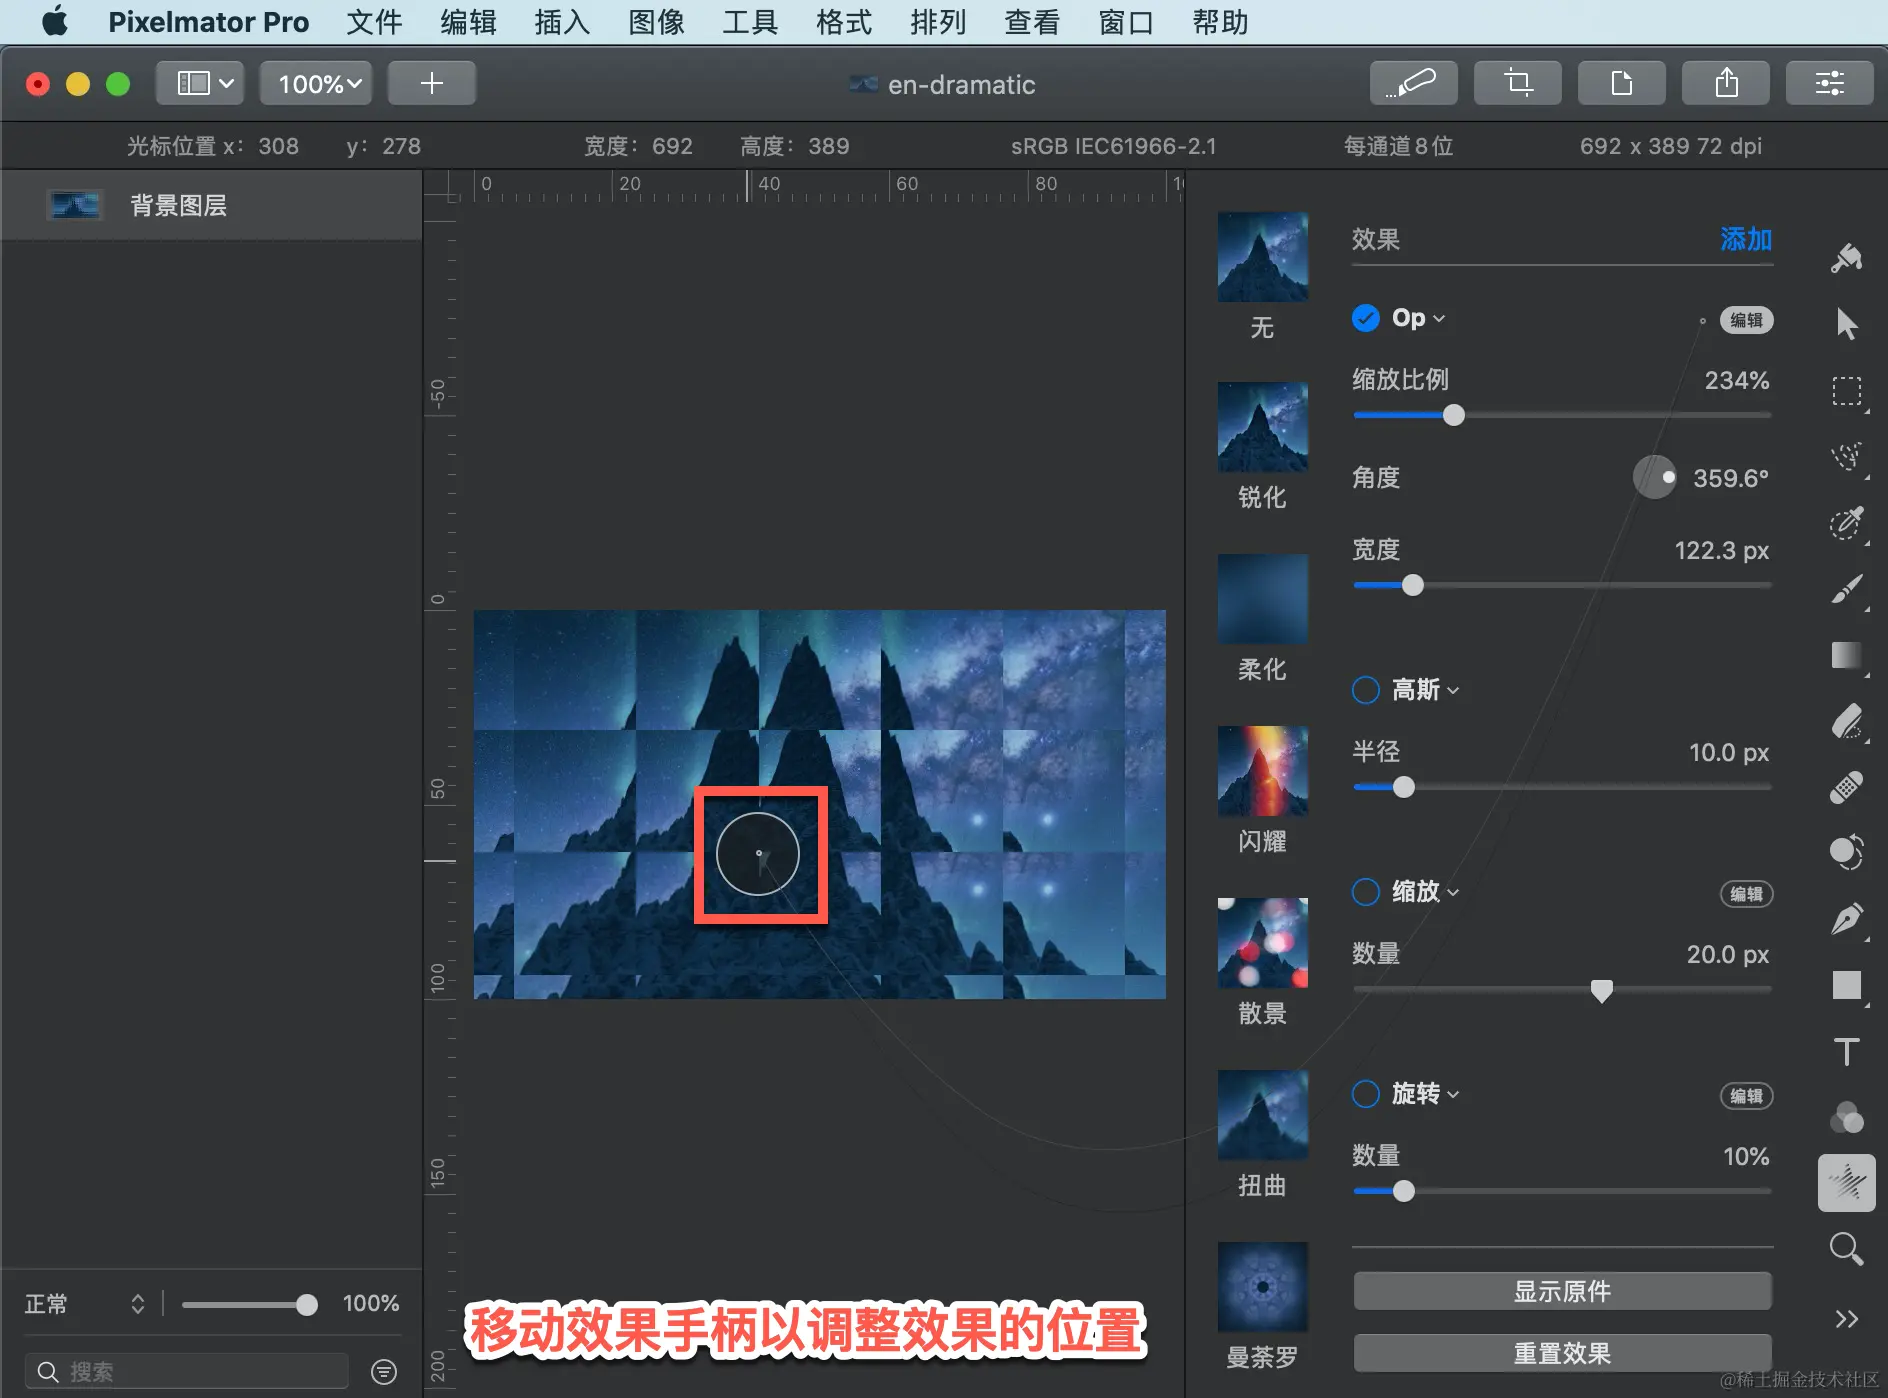
Task: Click the 搜索 layer search field
Action: tap(187, 1372)
